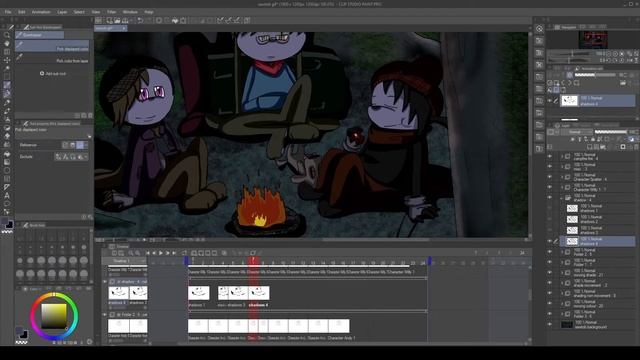
Task: Select the Hand move-view tool
Action: tap(7, 43)
